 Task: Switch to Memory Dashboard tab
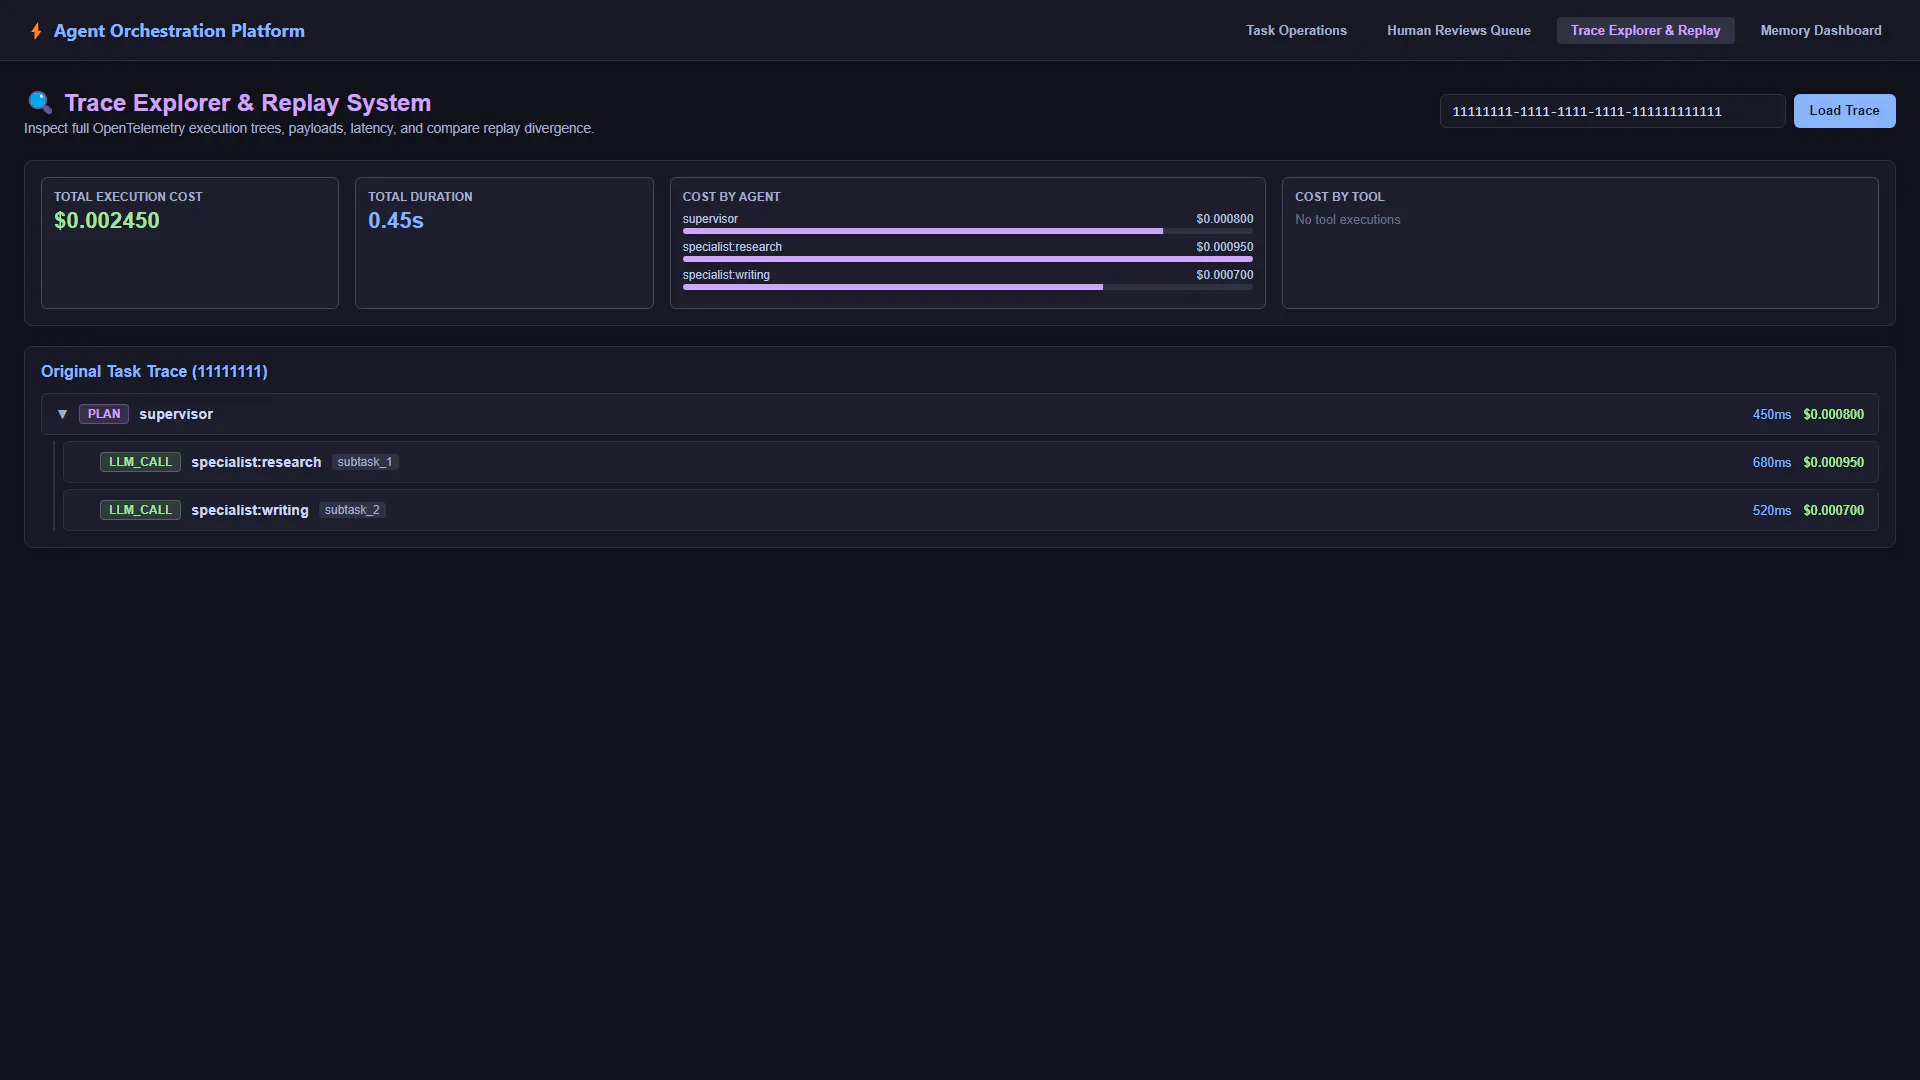click(1821, 31)
